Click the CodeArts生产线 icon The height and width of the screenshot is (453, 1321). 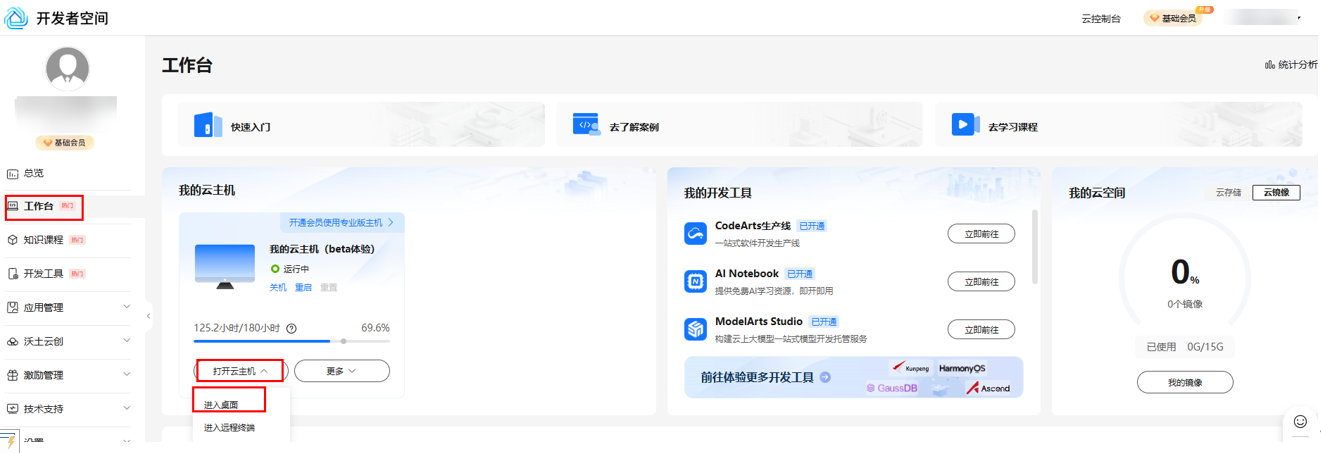coord(695,234)
